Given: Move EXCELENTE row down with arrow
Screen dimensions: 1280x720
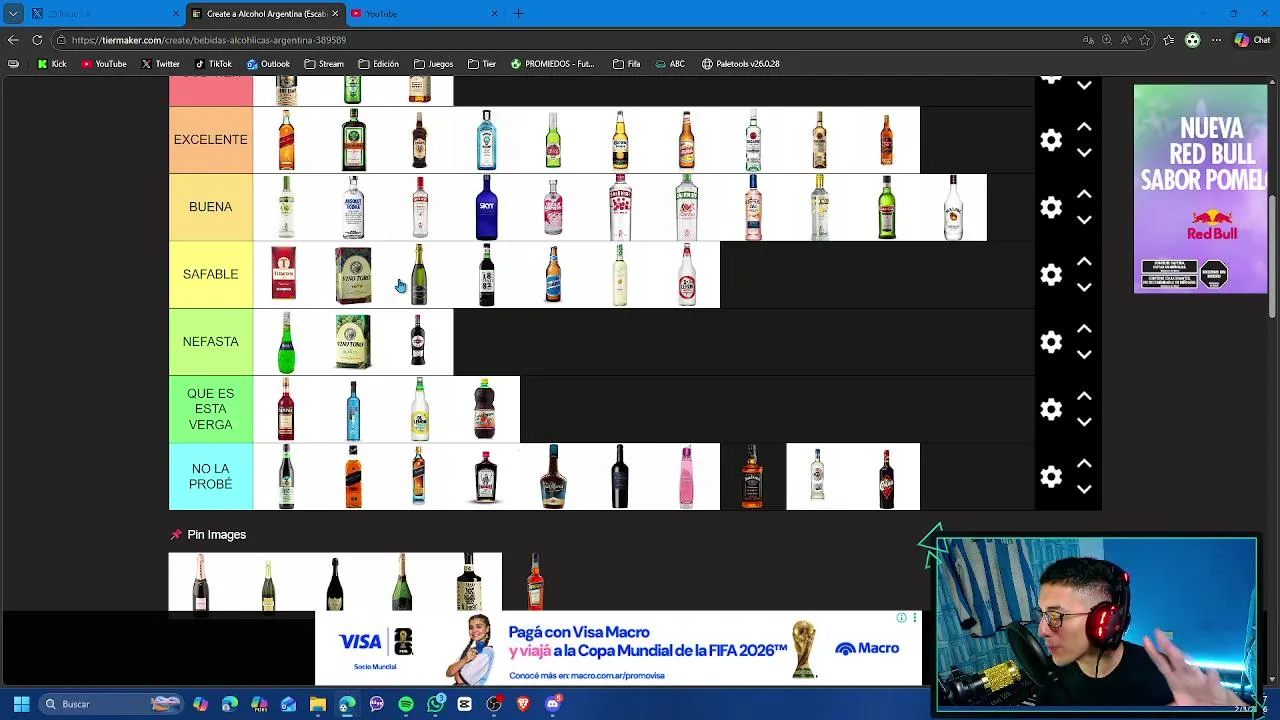Looking at the screenshot, I should [1084, 153].
